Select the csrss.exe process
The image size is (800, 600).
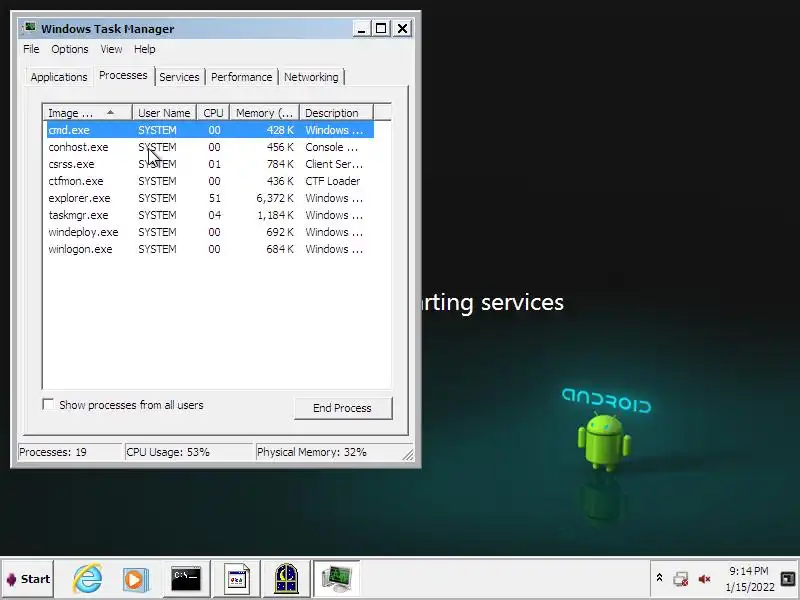point(210,164)
